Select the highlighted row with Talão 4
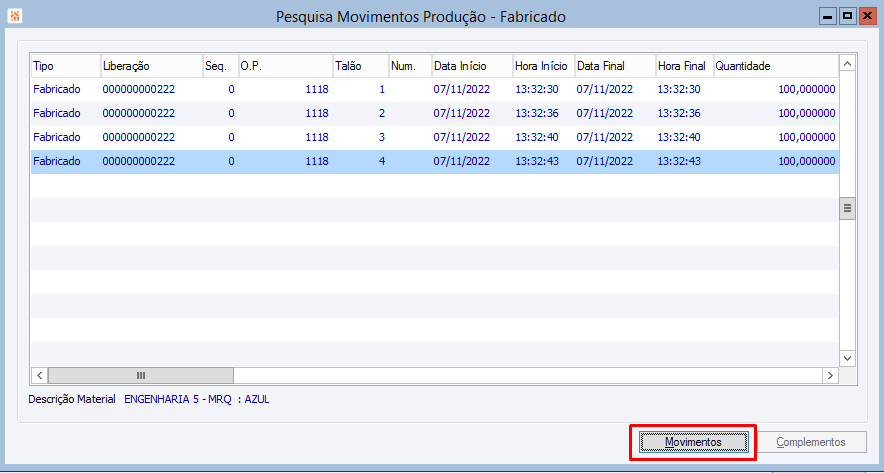This screenshot has height=473, width=884. 435,161
